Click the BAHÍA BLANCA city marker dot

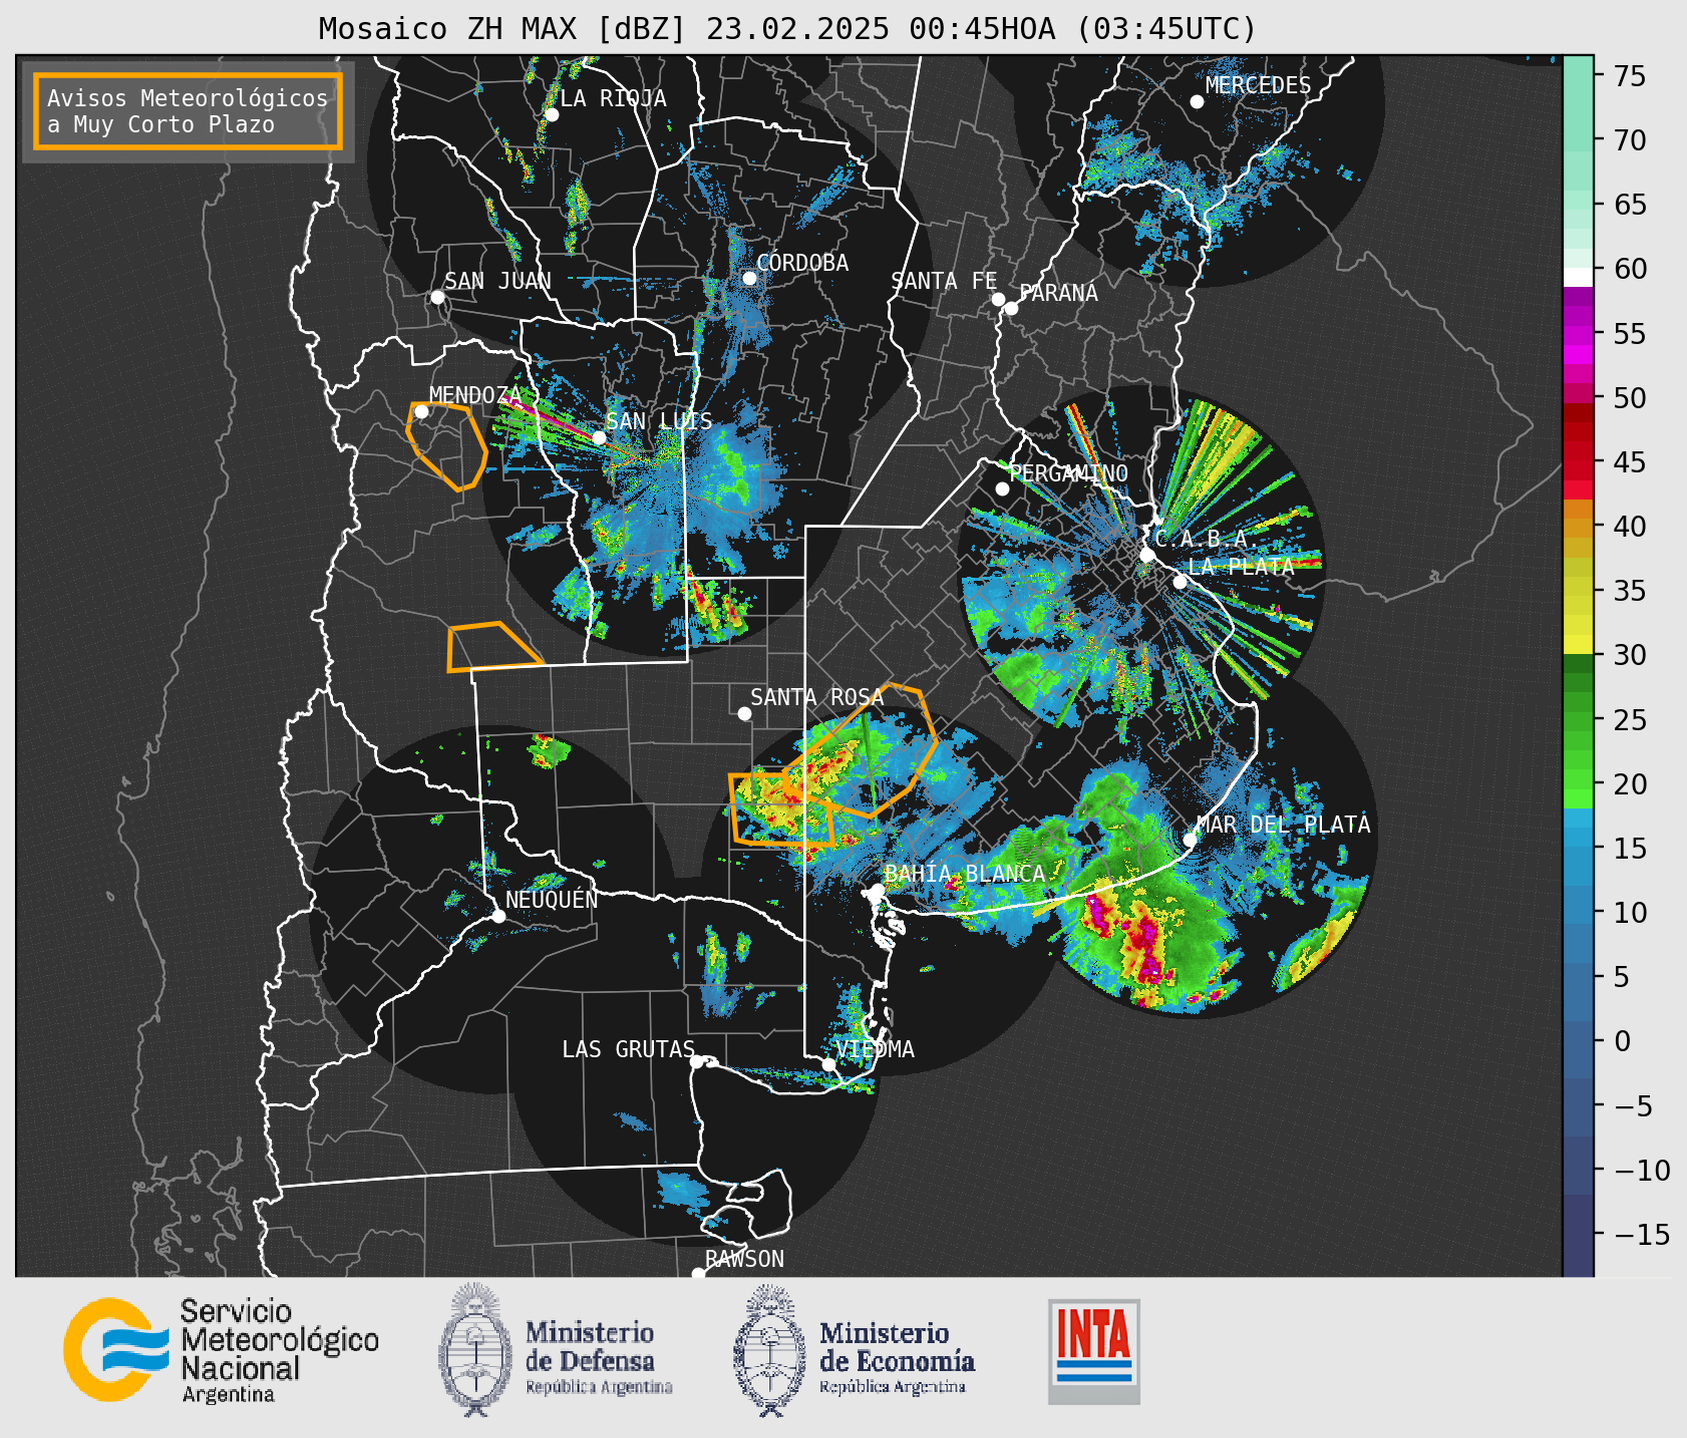pos(877,890)
